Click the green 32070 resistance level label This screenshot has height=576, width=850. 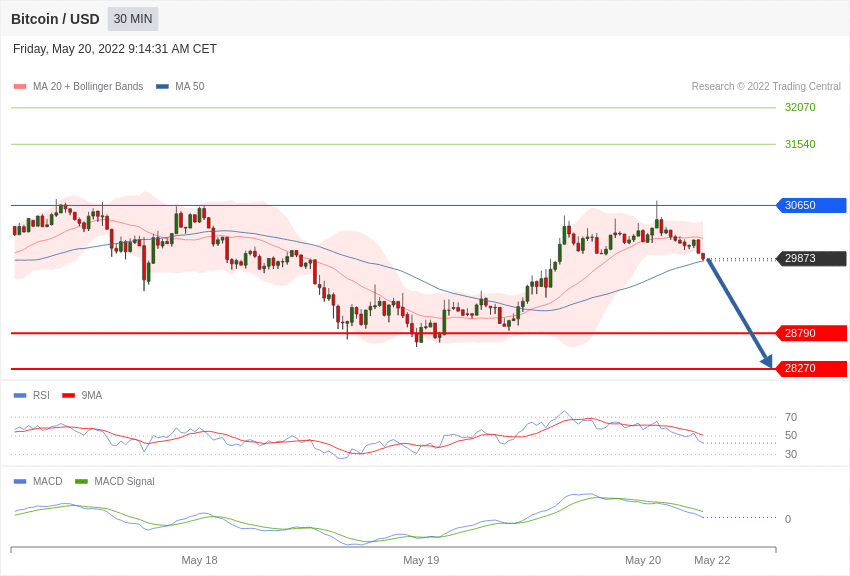pyautogui.click(x=800, y=107)
